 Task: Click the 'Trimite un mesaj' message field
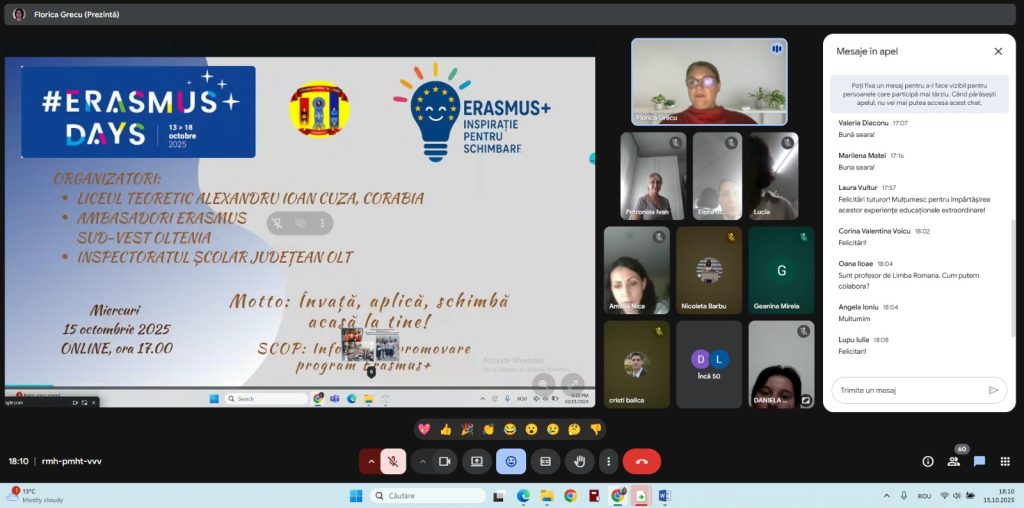905,390
